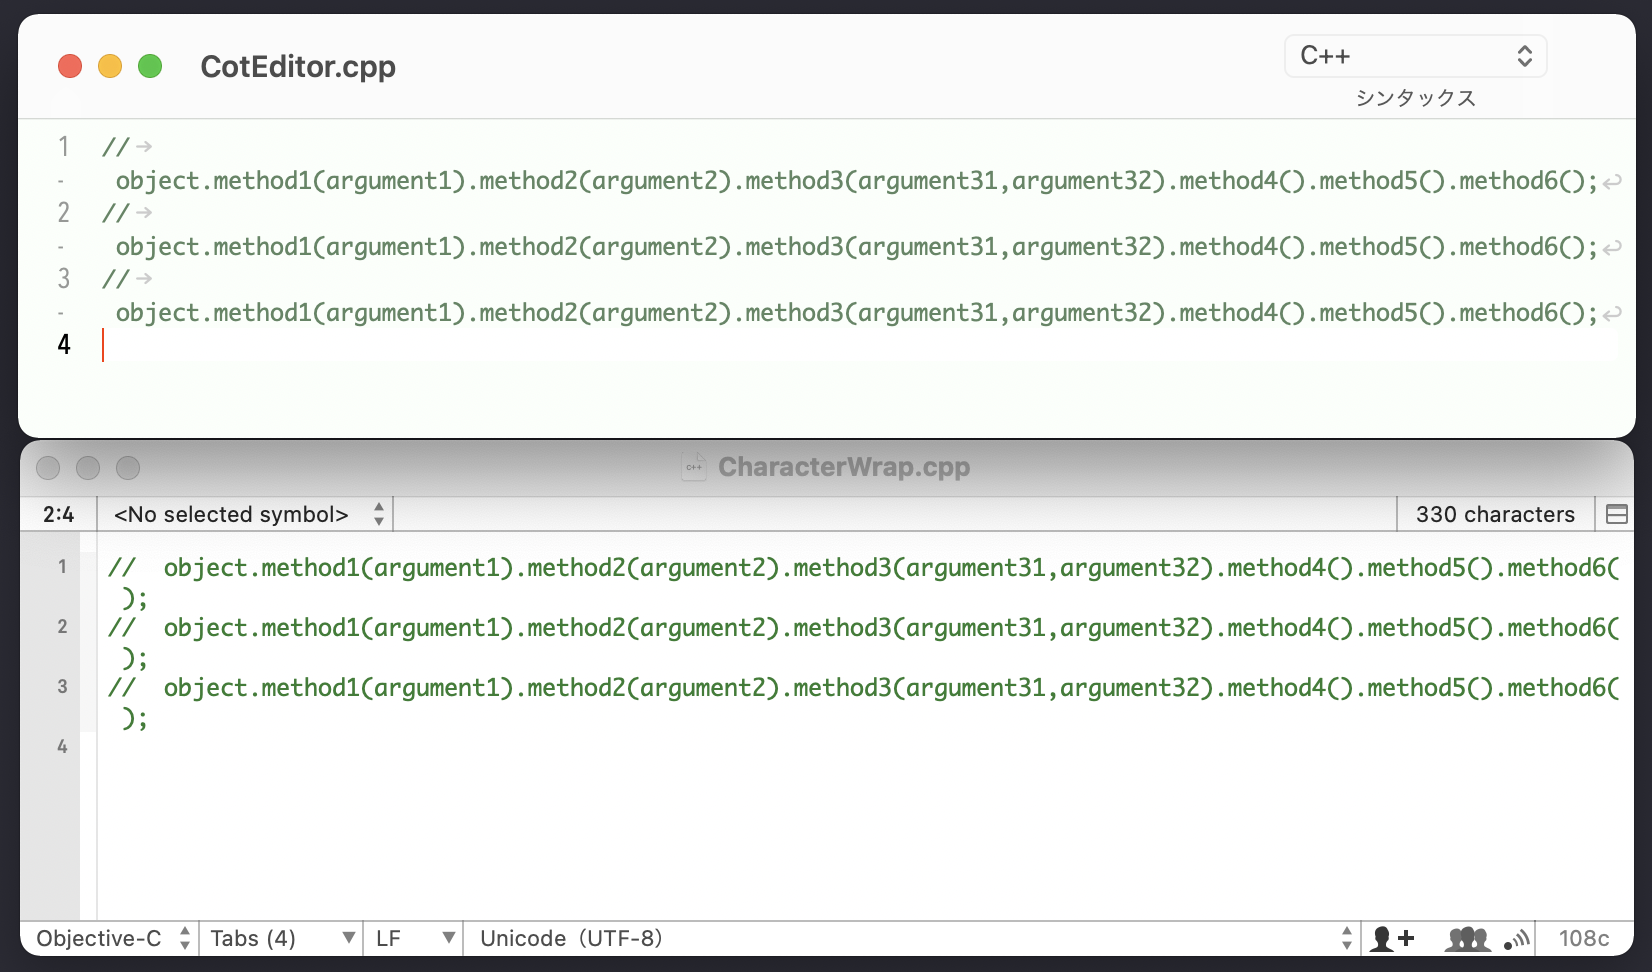Close the CotEditor.cpp window
Viewport: 1652px width, 972px height.
click(x=70, y=66)
